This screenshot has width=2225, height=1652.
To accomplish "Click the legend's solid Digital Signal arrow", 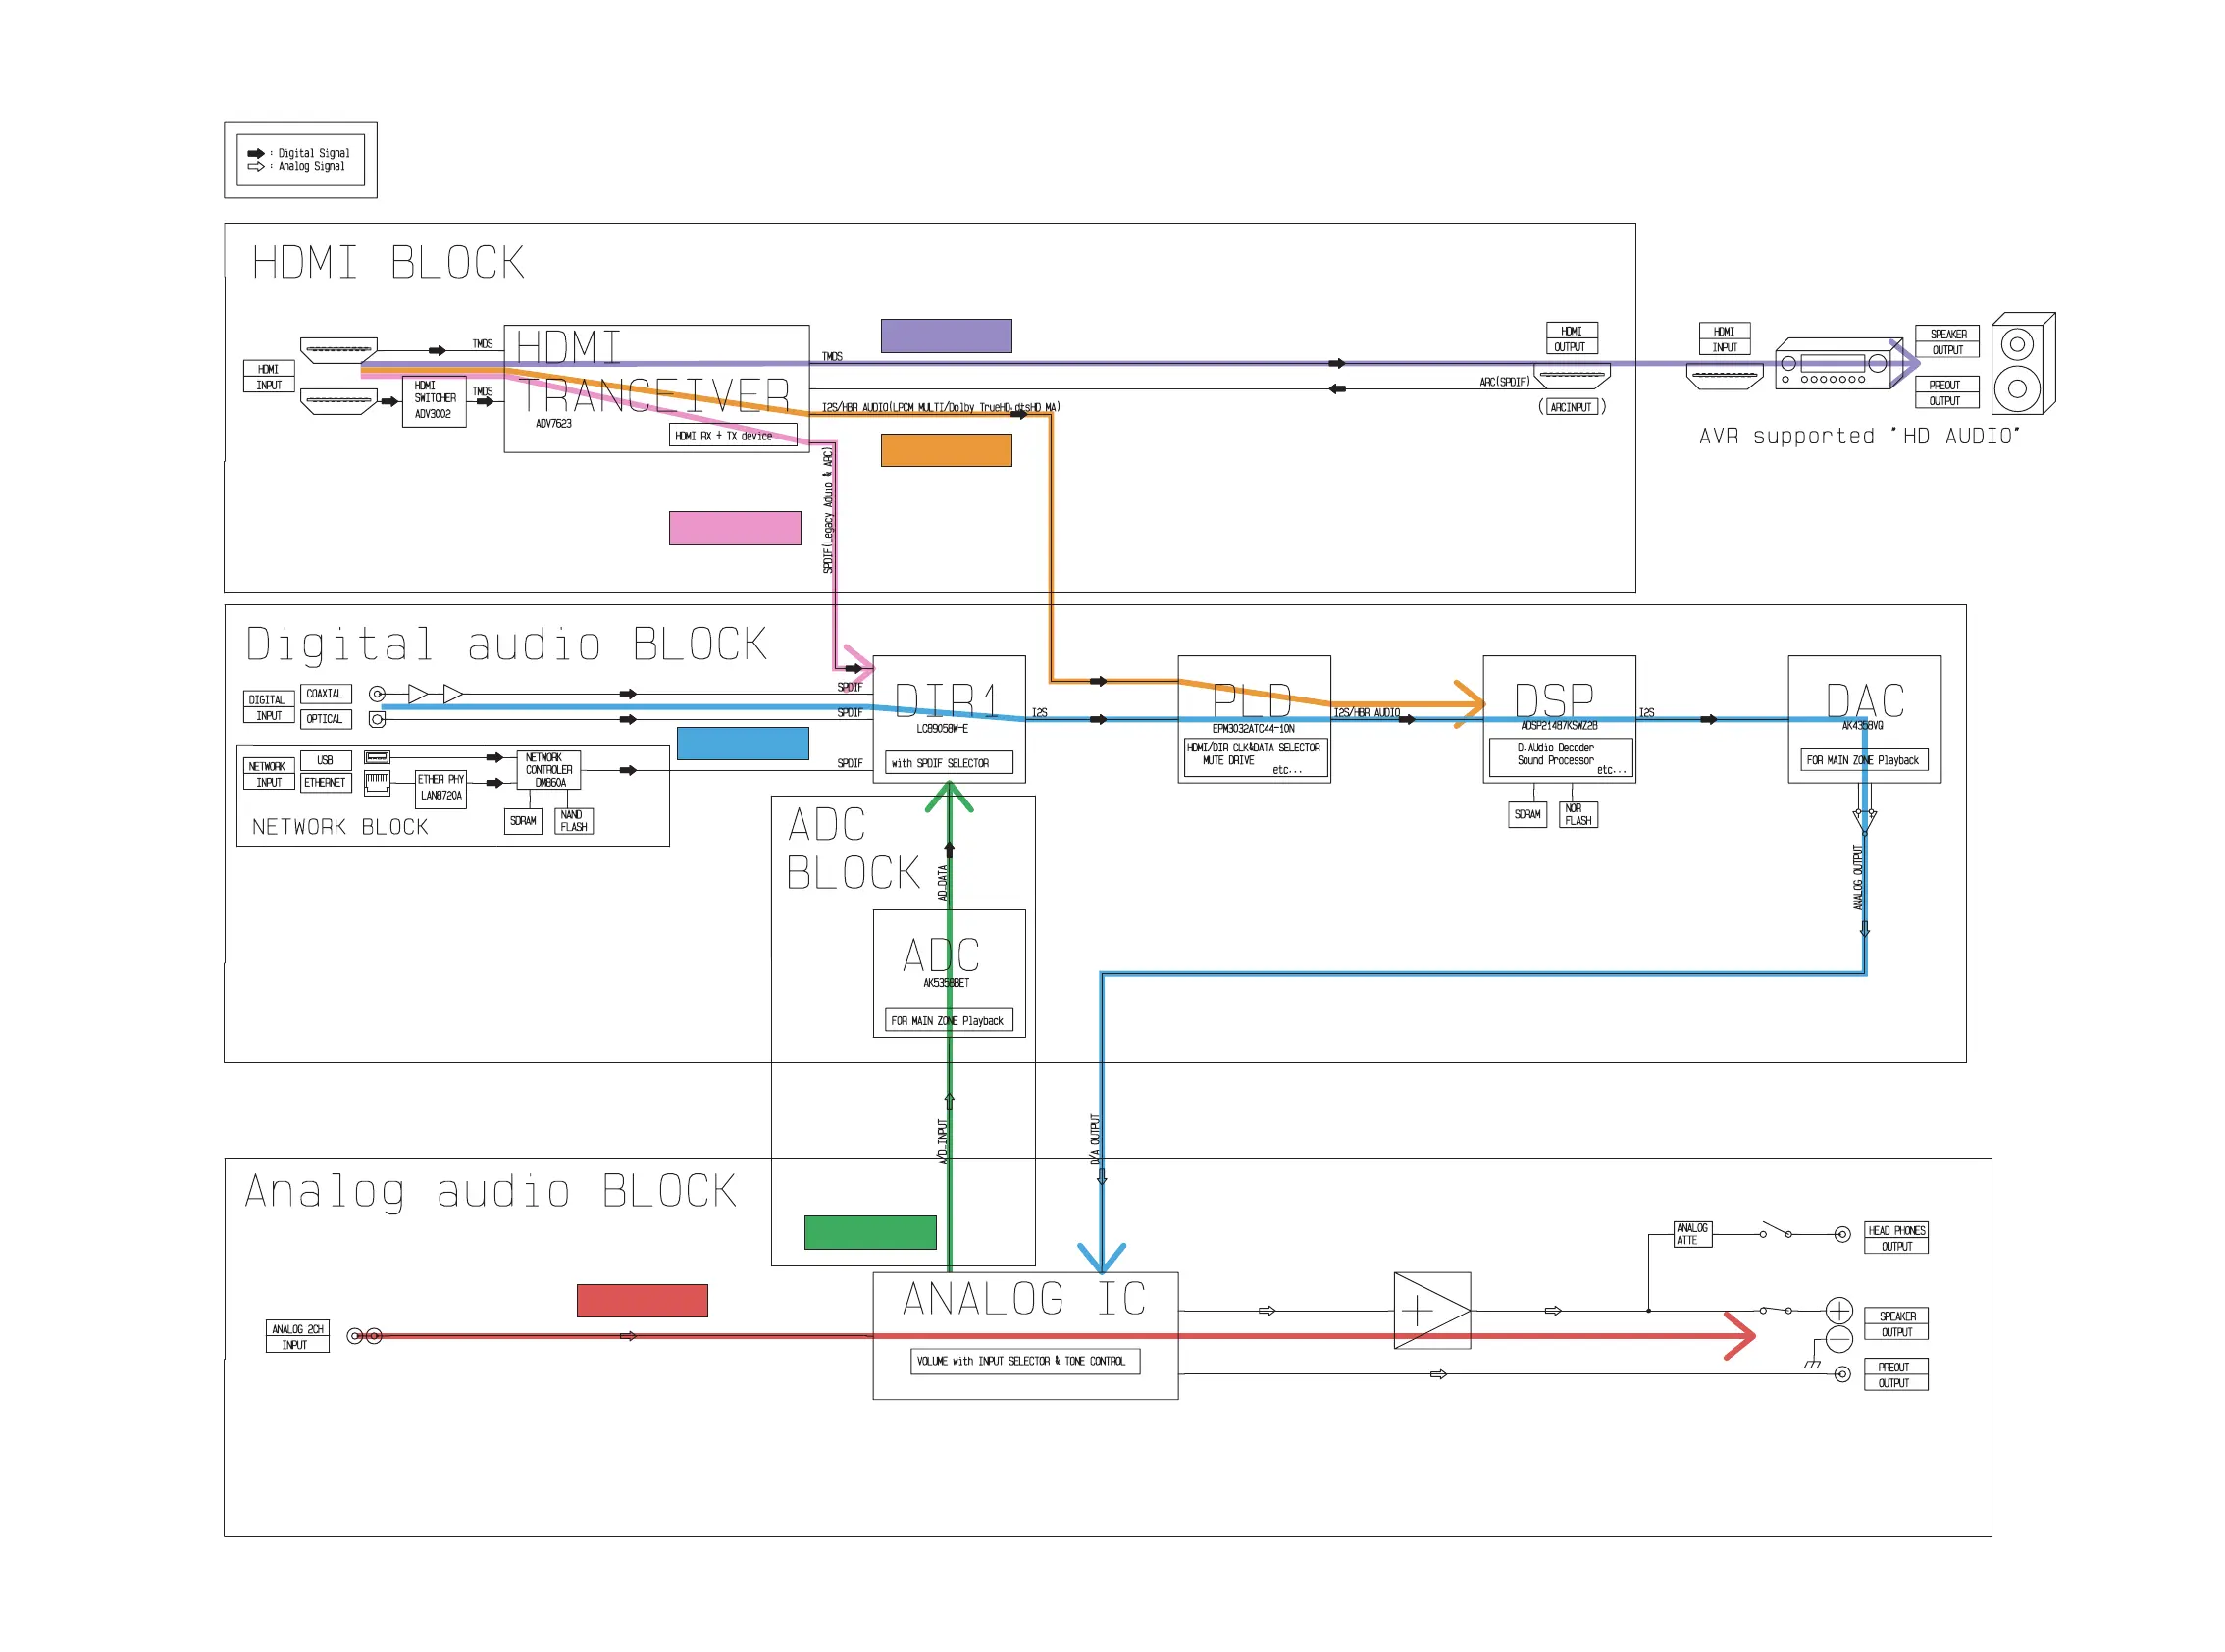I will [256, 154].
